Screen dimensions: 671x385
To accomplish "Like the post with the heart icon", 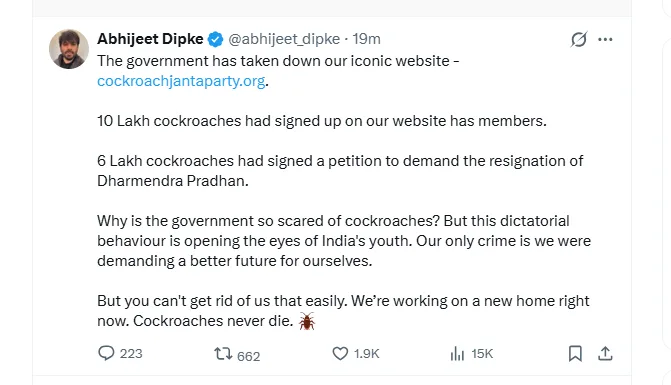I will [340, 353].
